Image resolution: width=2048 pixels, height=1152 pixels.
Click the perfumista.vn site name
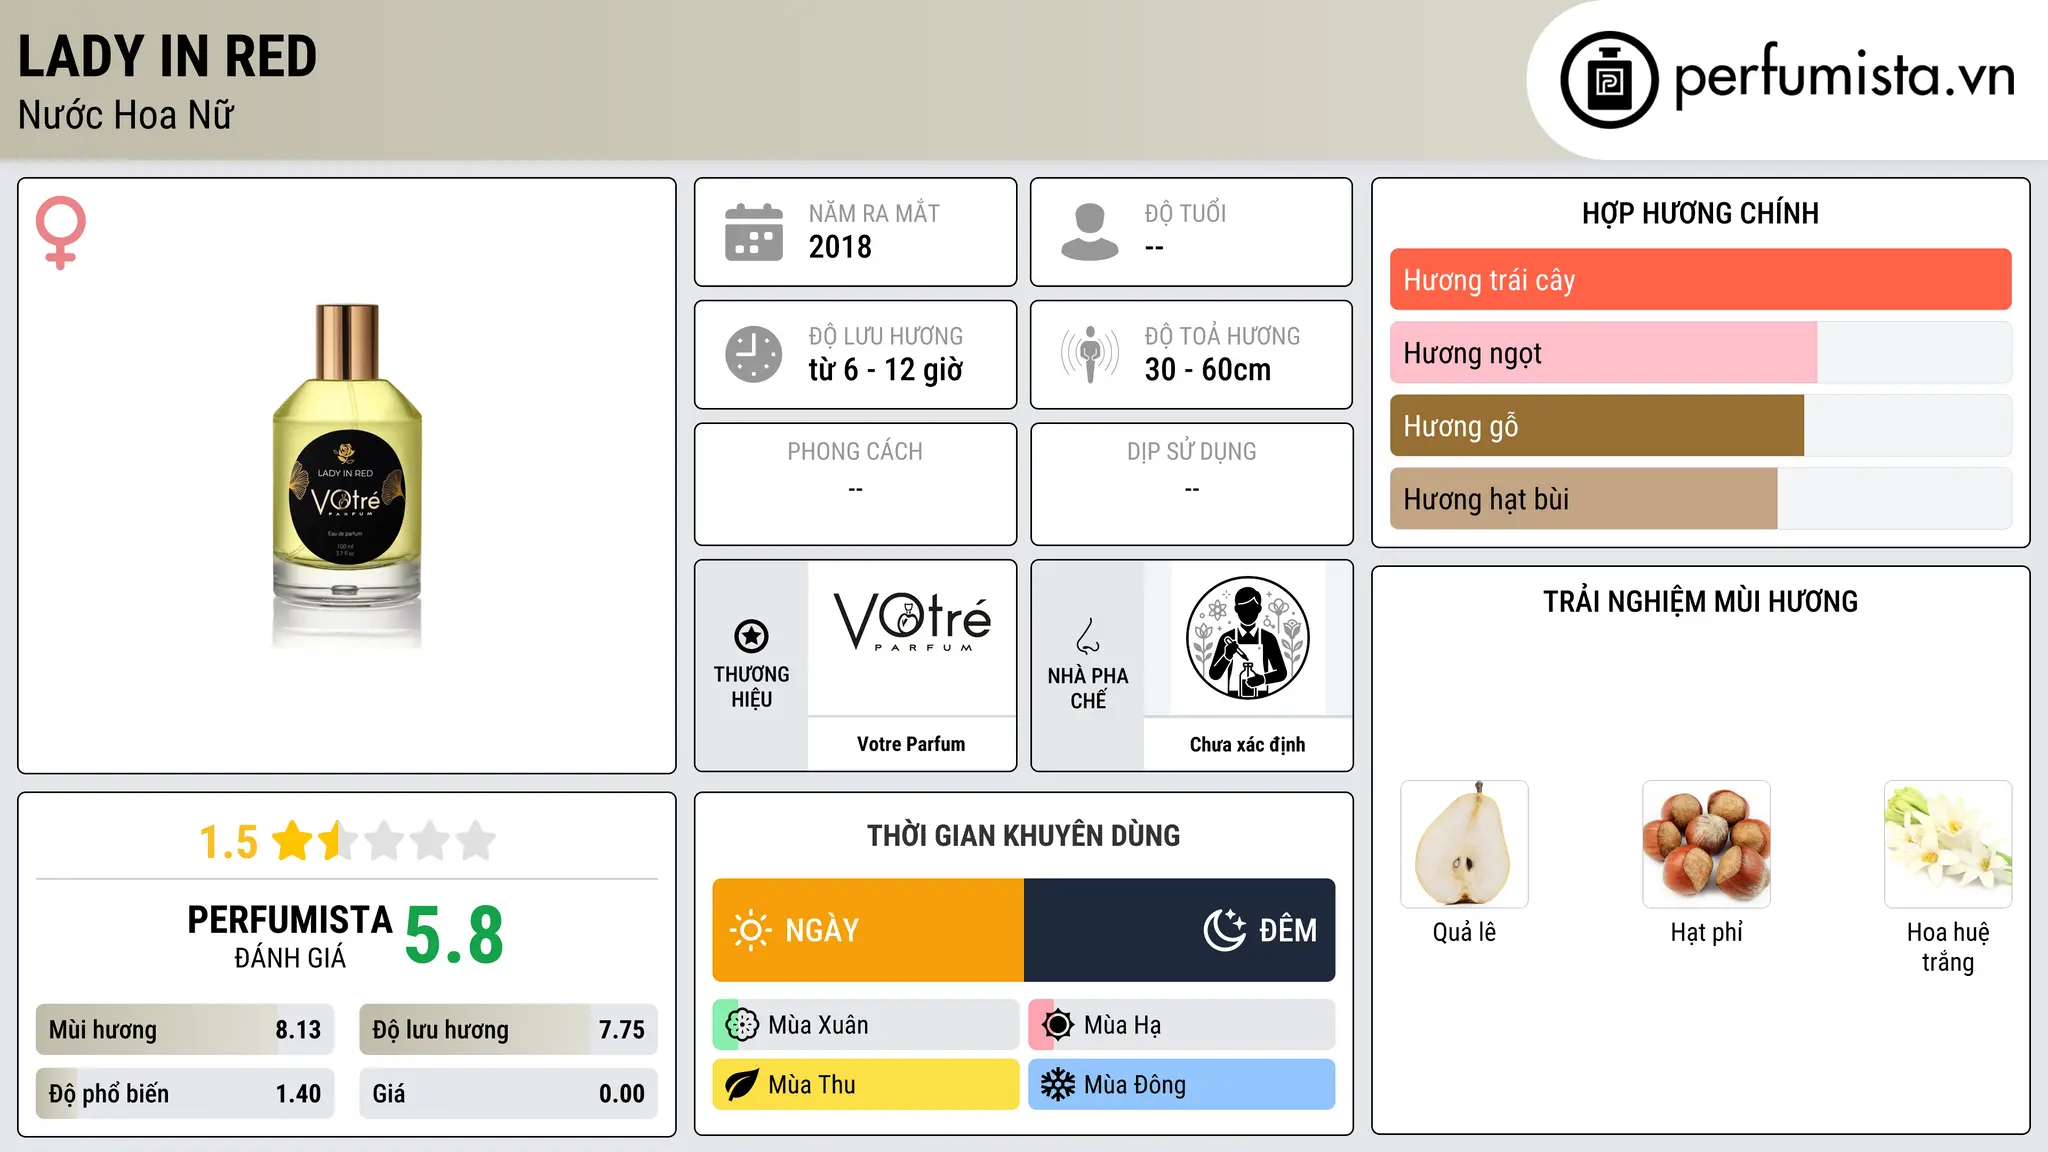1845,76
